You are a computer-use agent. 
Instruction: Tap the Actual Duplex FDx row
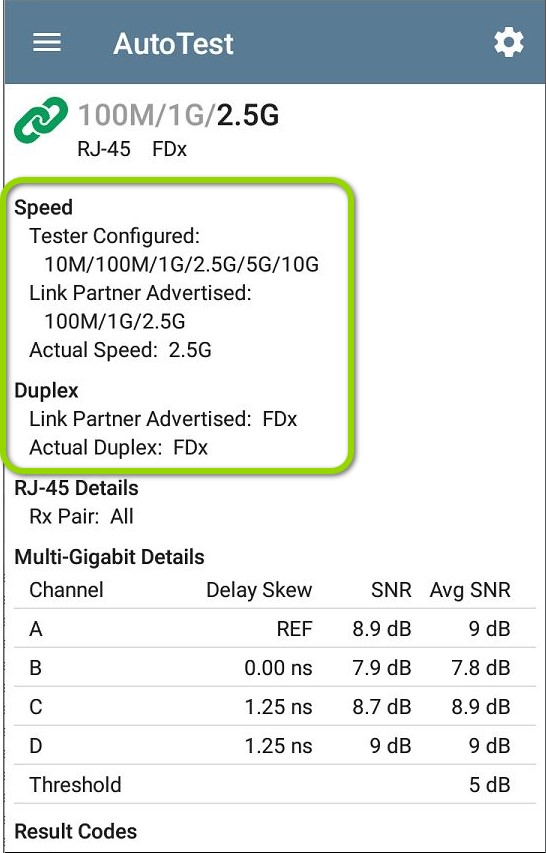[x=119, y=448]
